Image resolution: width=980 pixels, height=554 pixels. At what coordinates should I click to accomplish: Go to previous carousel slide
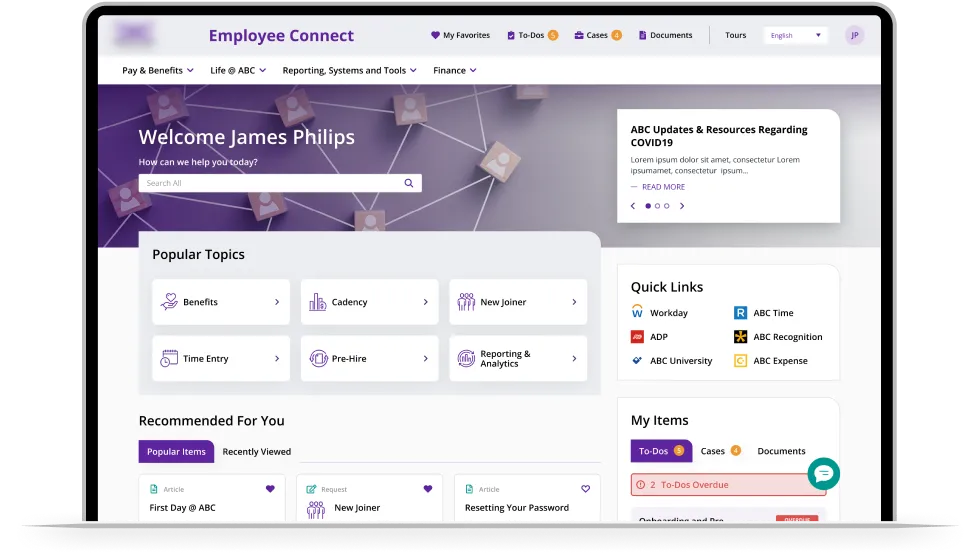coord(633,206)
